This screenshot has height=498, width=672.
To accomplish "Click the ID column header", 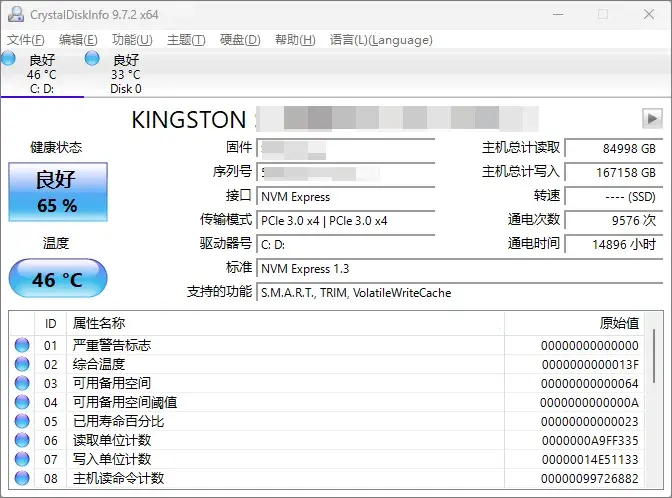I will tap(50, 323).
